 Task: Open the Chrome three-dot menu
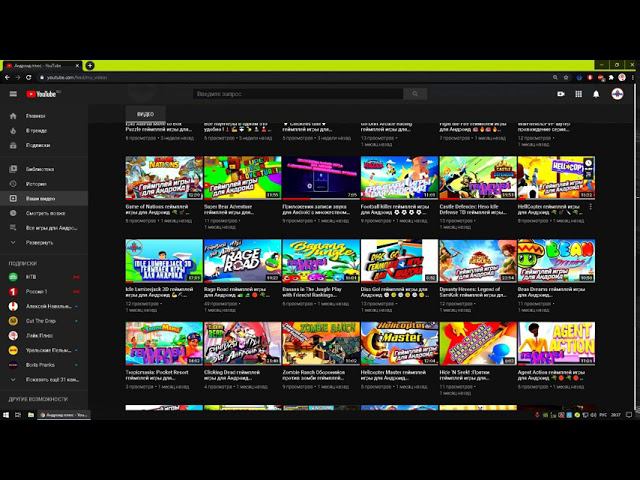(x=633, y=77)
